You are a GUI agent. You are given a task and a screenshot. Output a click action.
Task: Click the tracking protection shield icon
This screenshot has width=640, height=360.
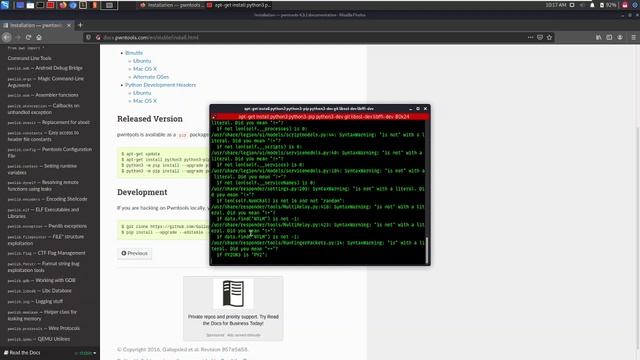88,37
